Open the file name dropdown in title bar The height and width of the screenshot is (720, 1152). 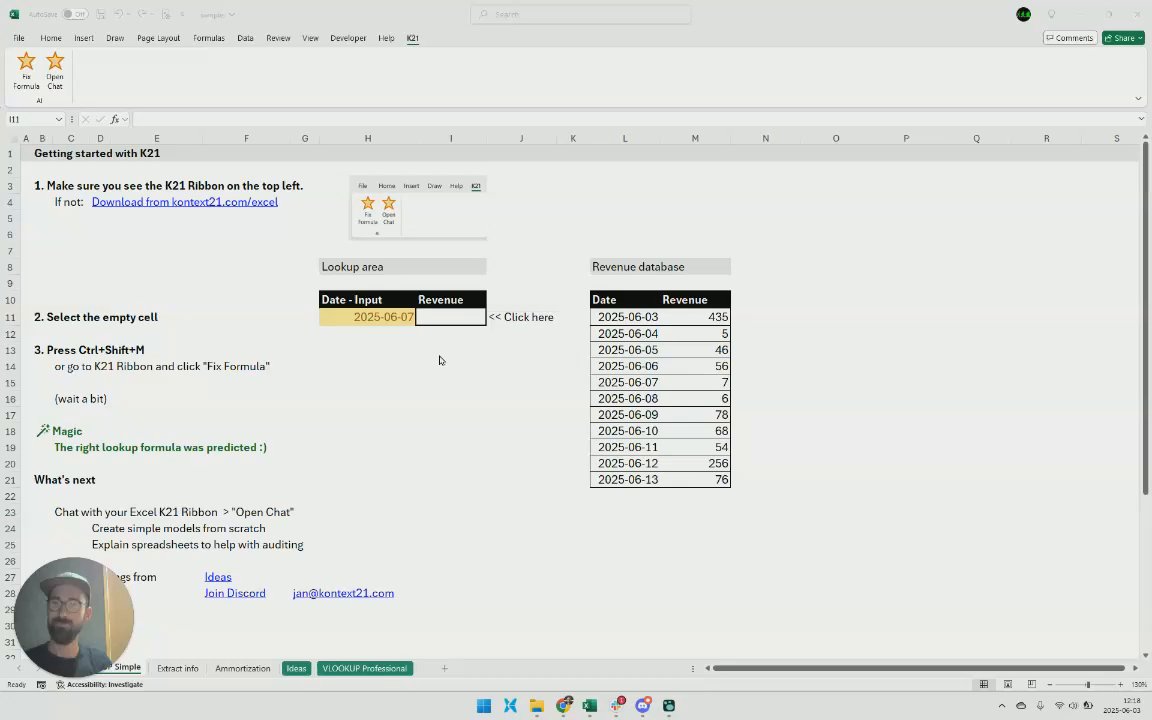(x=231, y=14)
